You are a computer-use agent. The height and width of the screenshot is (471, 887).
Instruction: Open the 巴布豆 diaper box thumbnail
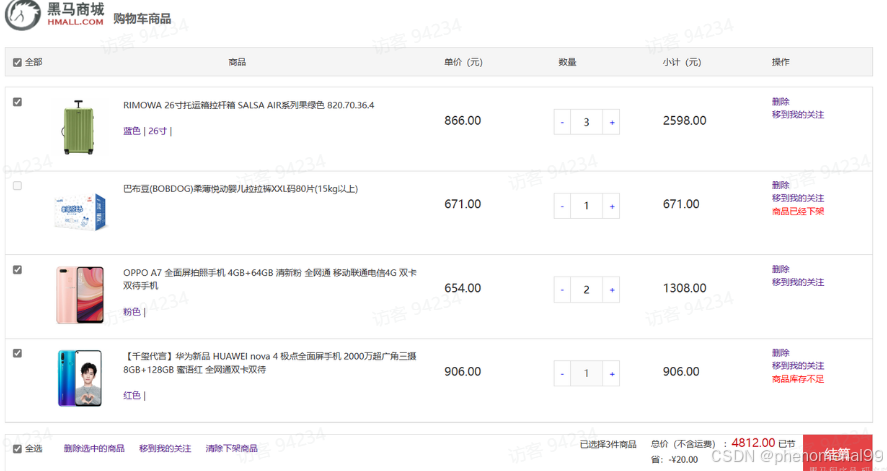pyautogui.click(x=80, y=212)
